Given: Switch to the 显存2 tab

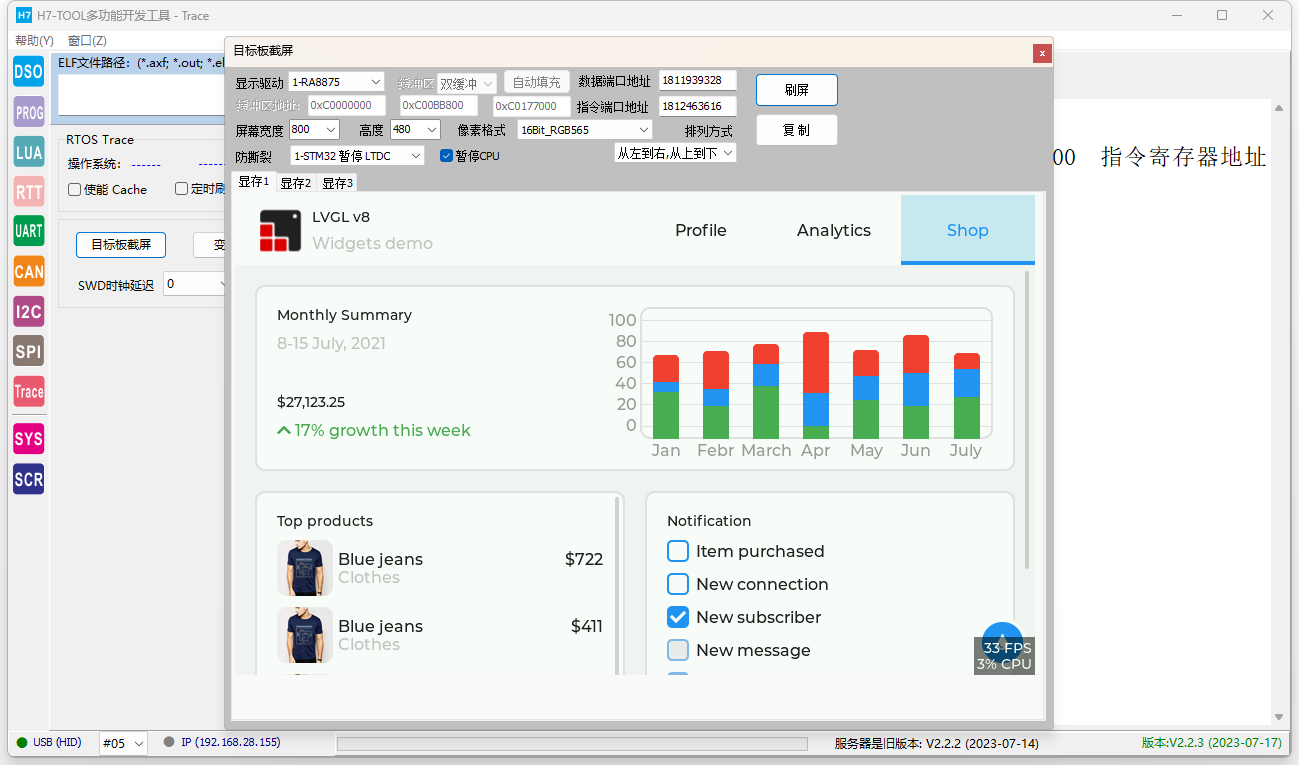Looking at the screenshot, I should coord(295,183).
